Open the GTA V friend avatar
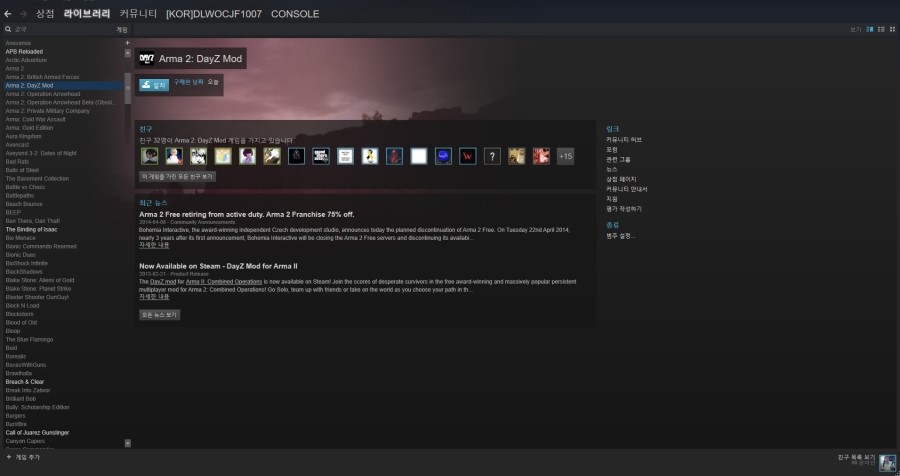The width and height of the screenshot is (900, 476). [x=321, y=156]
